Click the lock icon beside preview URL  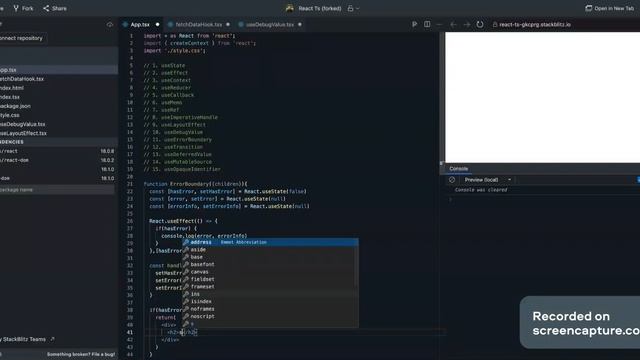495,24
